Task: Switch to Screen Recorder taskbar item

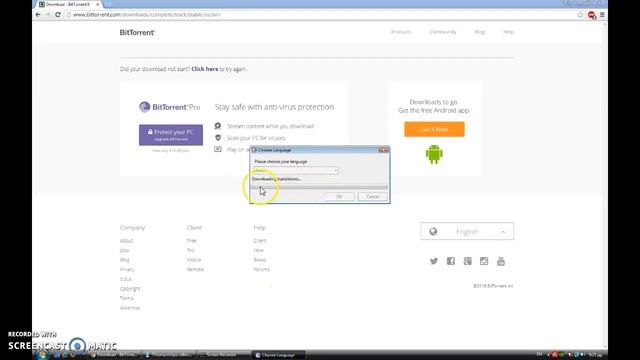Action: click(224, 356)
